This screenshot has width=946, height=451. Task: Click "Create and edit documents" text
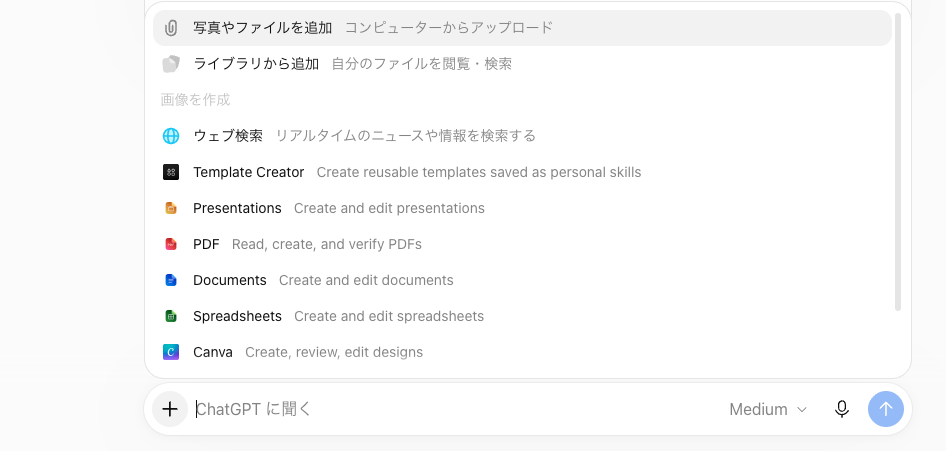[x=366, y=280]
